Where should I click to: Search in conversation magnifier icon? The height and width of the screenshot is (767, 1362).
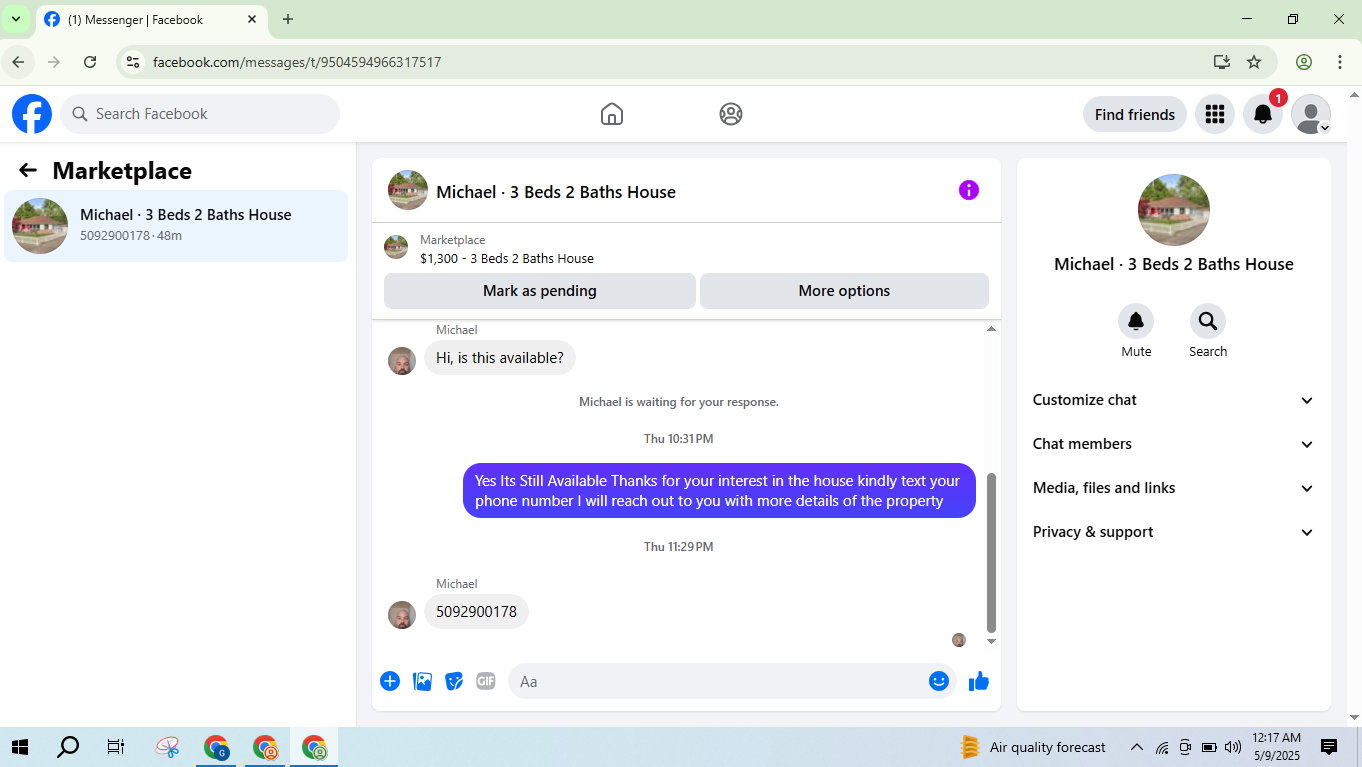coord(1208,321)
